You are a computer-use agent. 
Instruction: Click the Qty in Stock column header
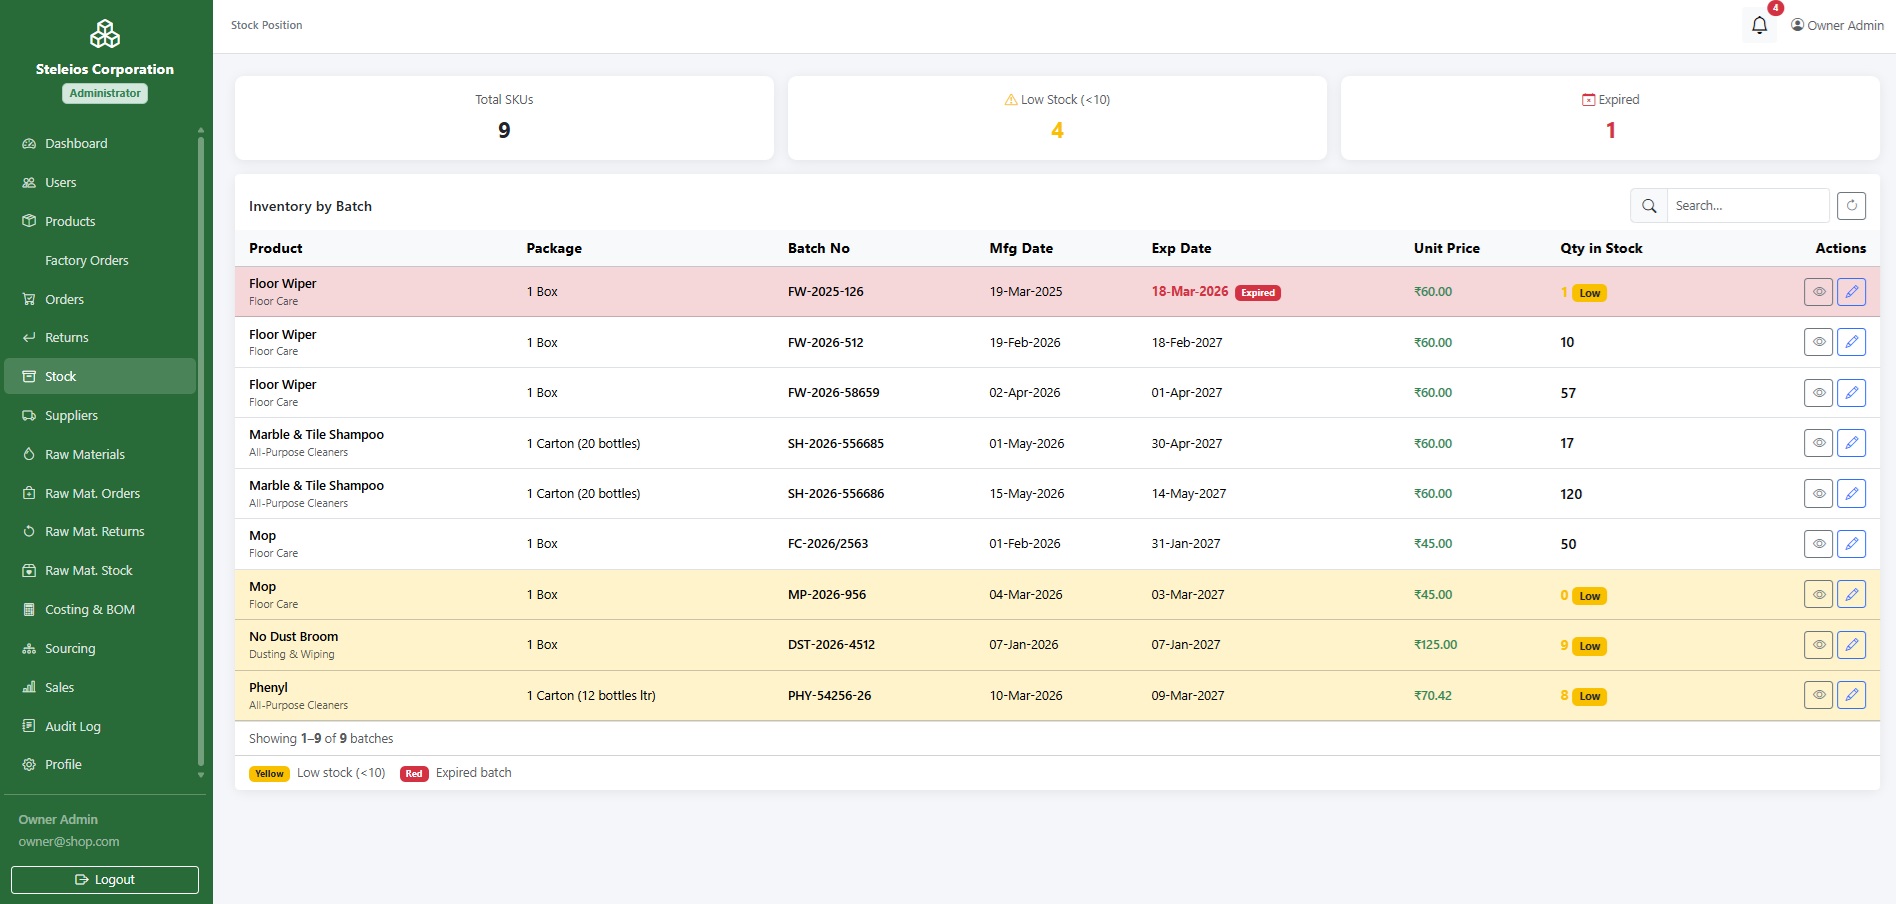(x=1601, y=248)
